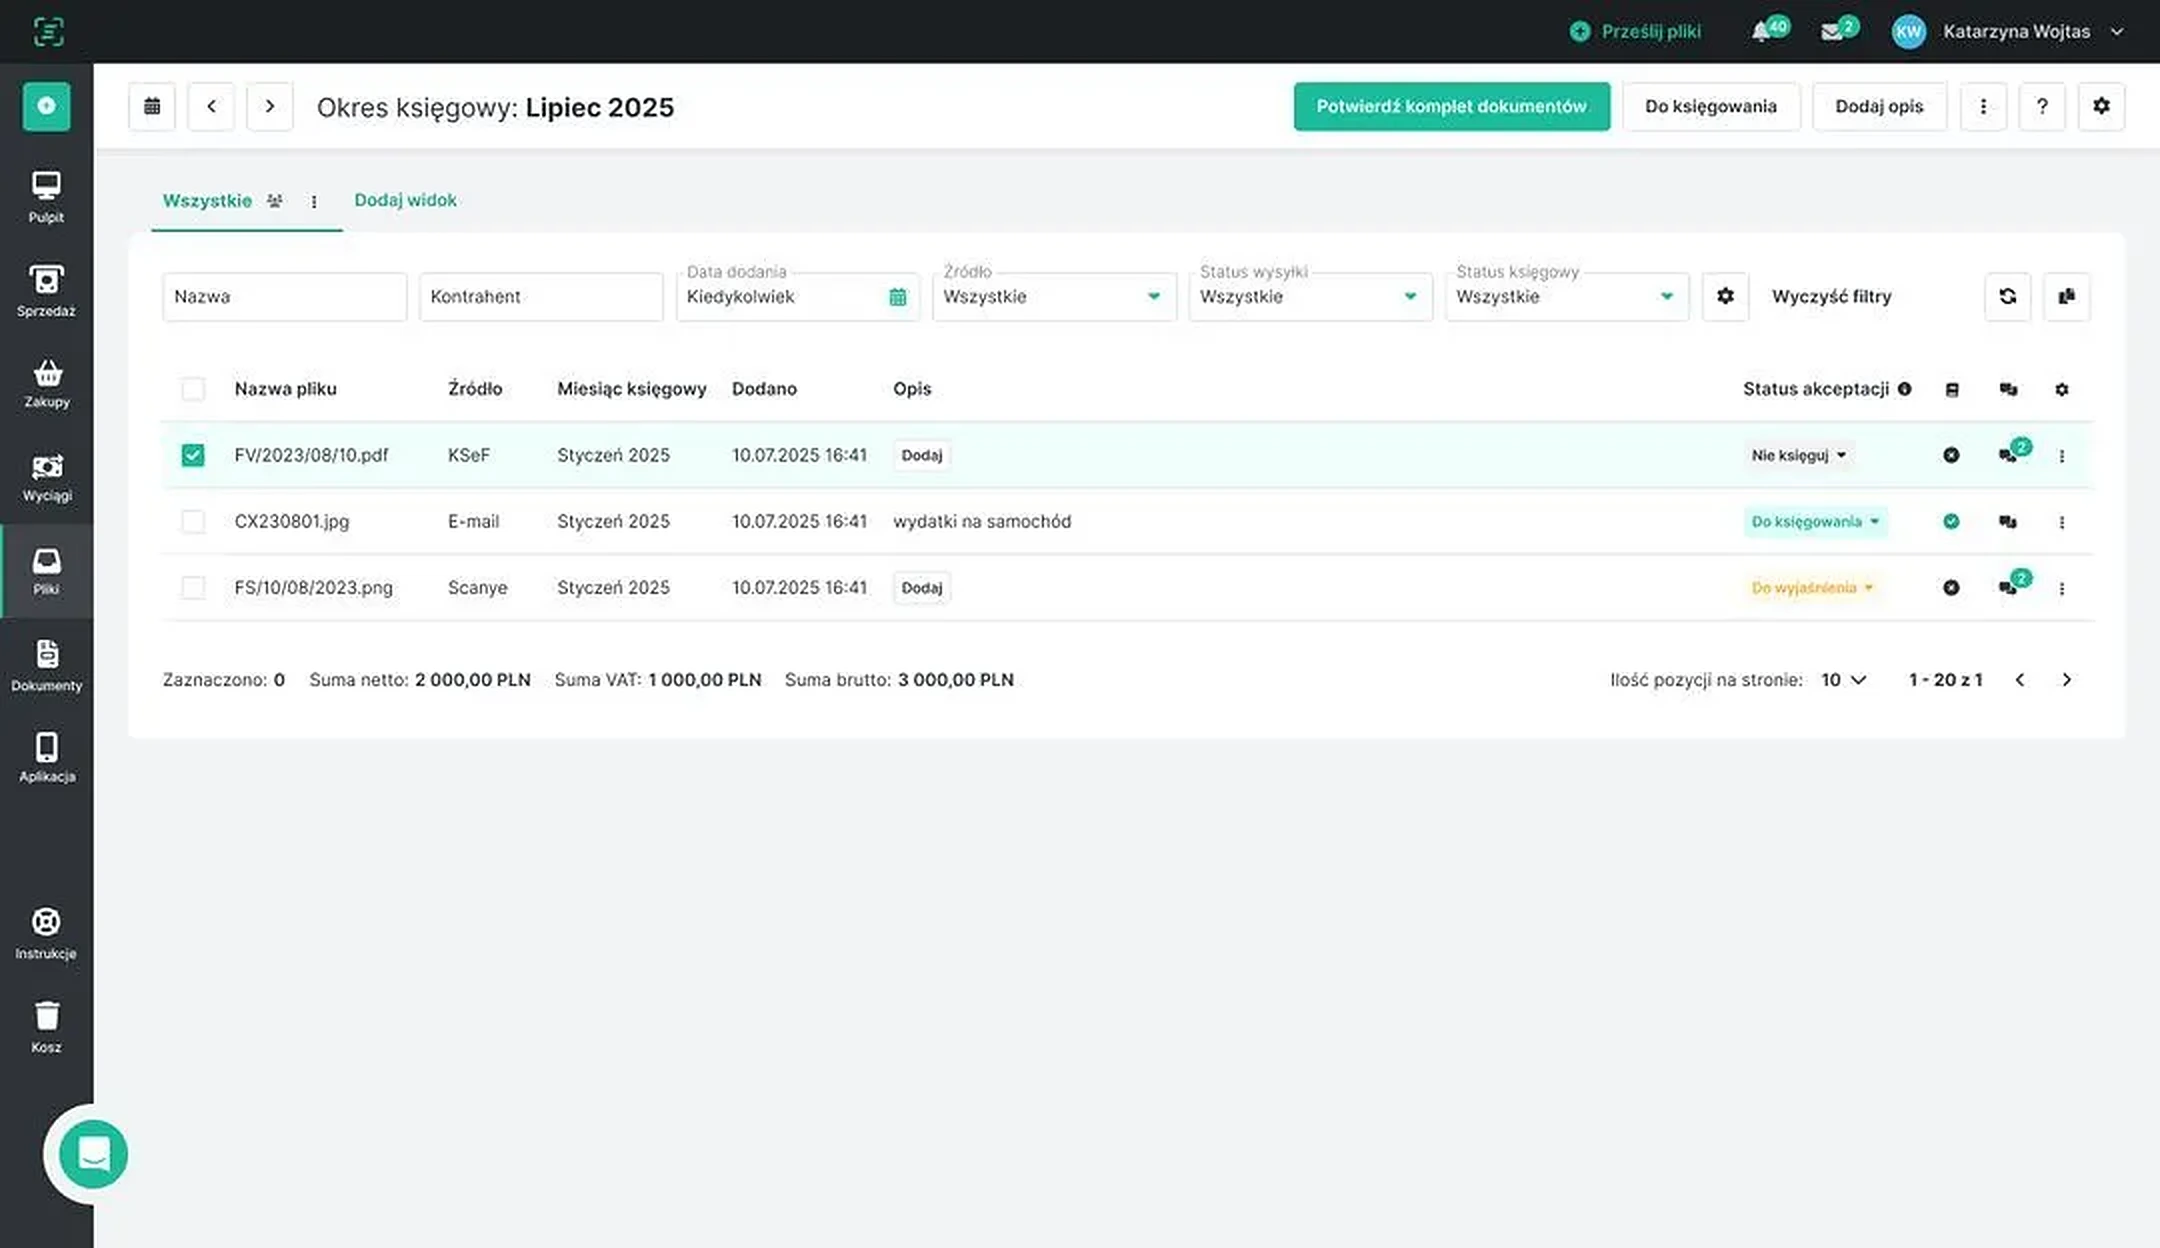Viewport: 2160px width, 1248px height.
Task: Click the Do księgowania header button
Action: coord(1711,106)
